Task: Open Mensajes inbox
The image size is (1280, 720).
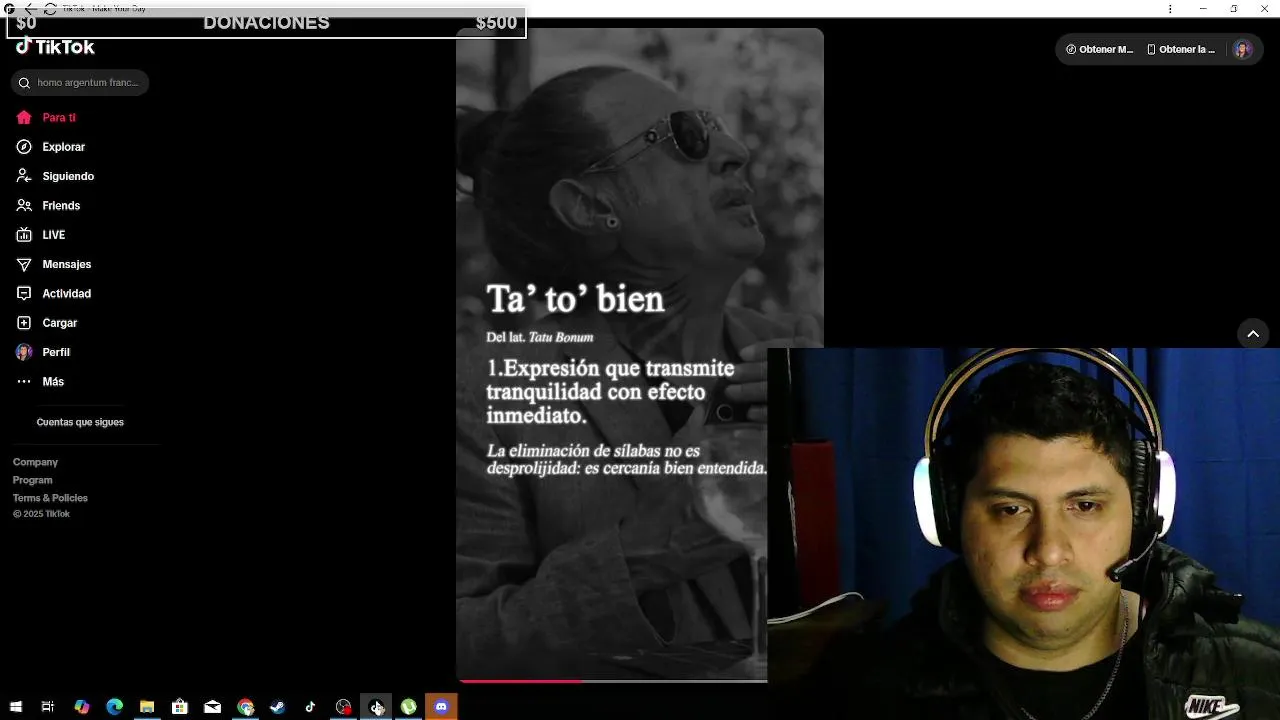Action: [53, 264]
